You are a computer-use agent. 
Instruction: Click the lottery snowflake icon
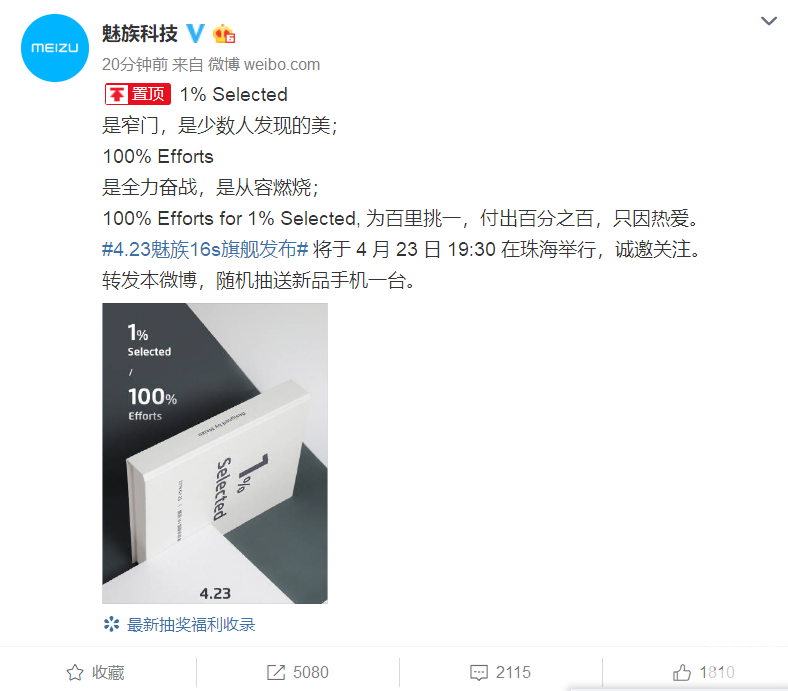(x=111, y=625)
